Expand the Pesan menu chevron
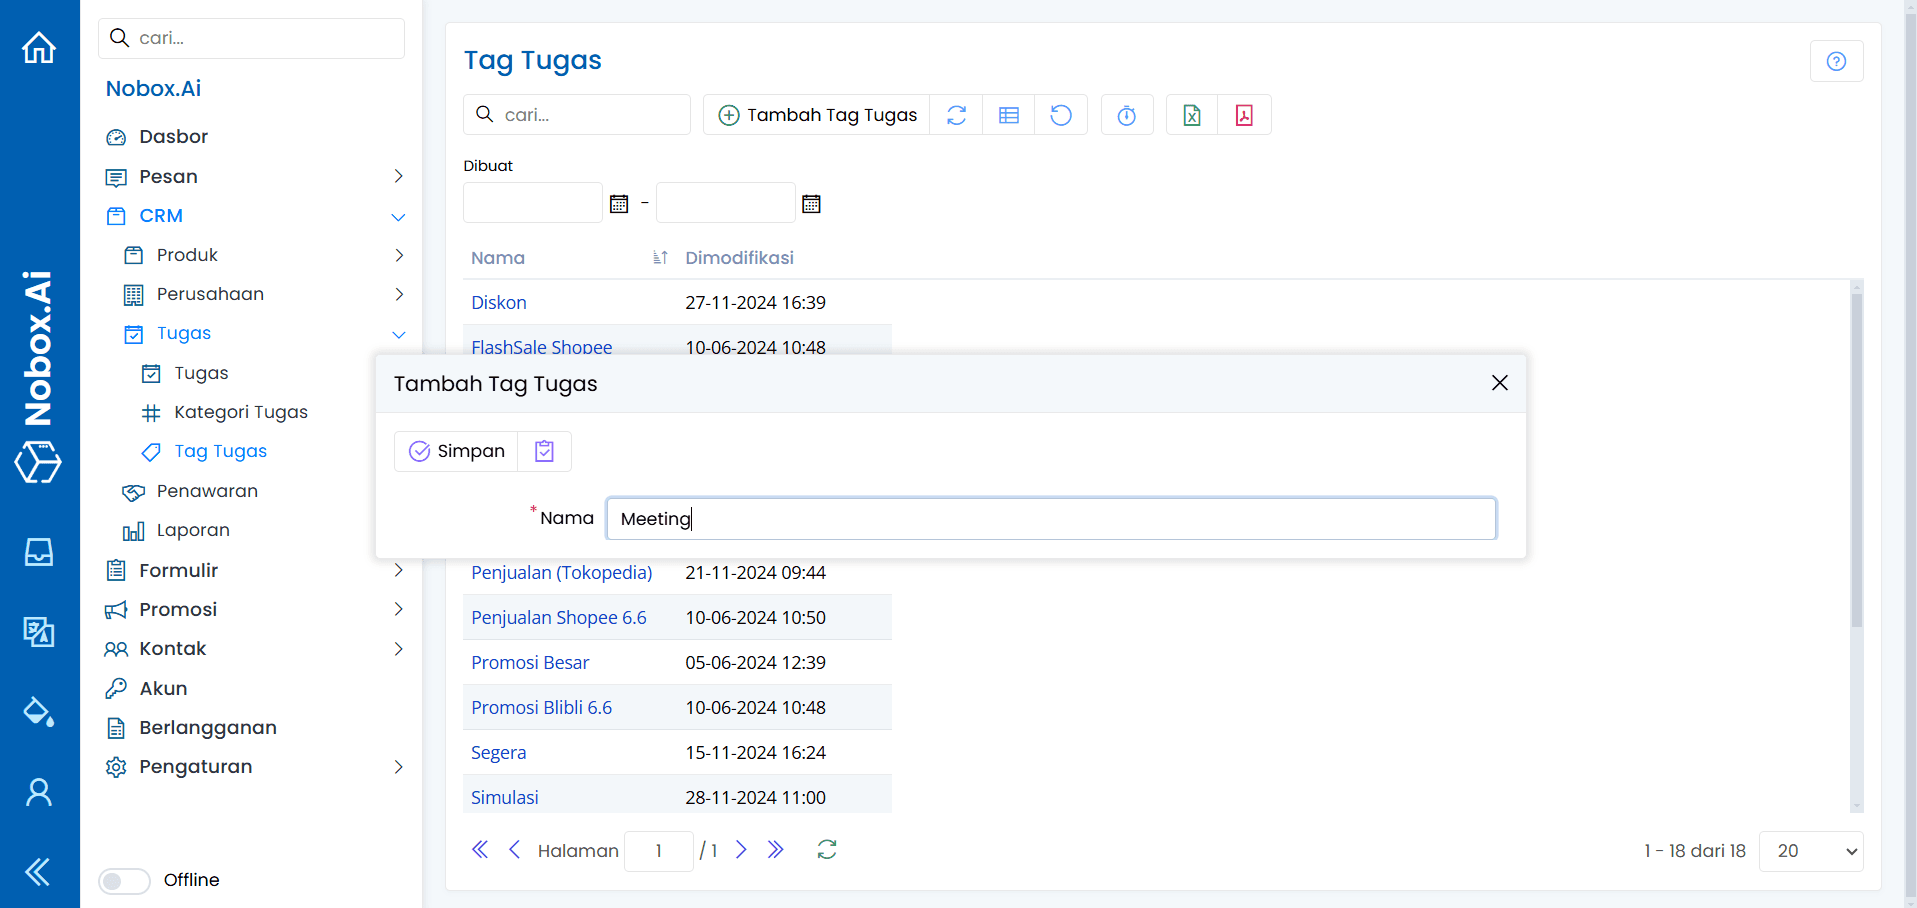 tap(398, 177)
